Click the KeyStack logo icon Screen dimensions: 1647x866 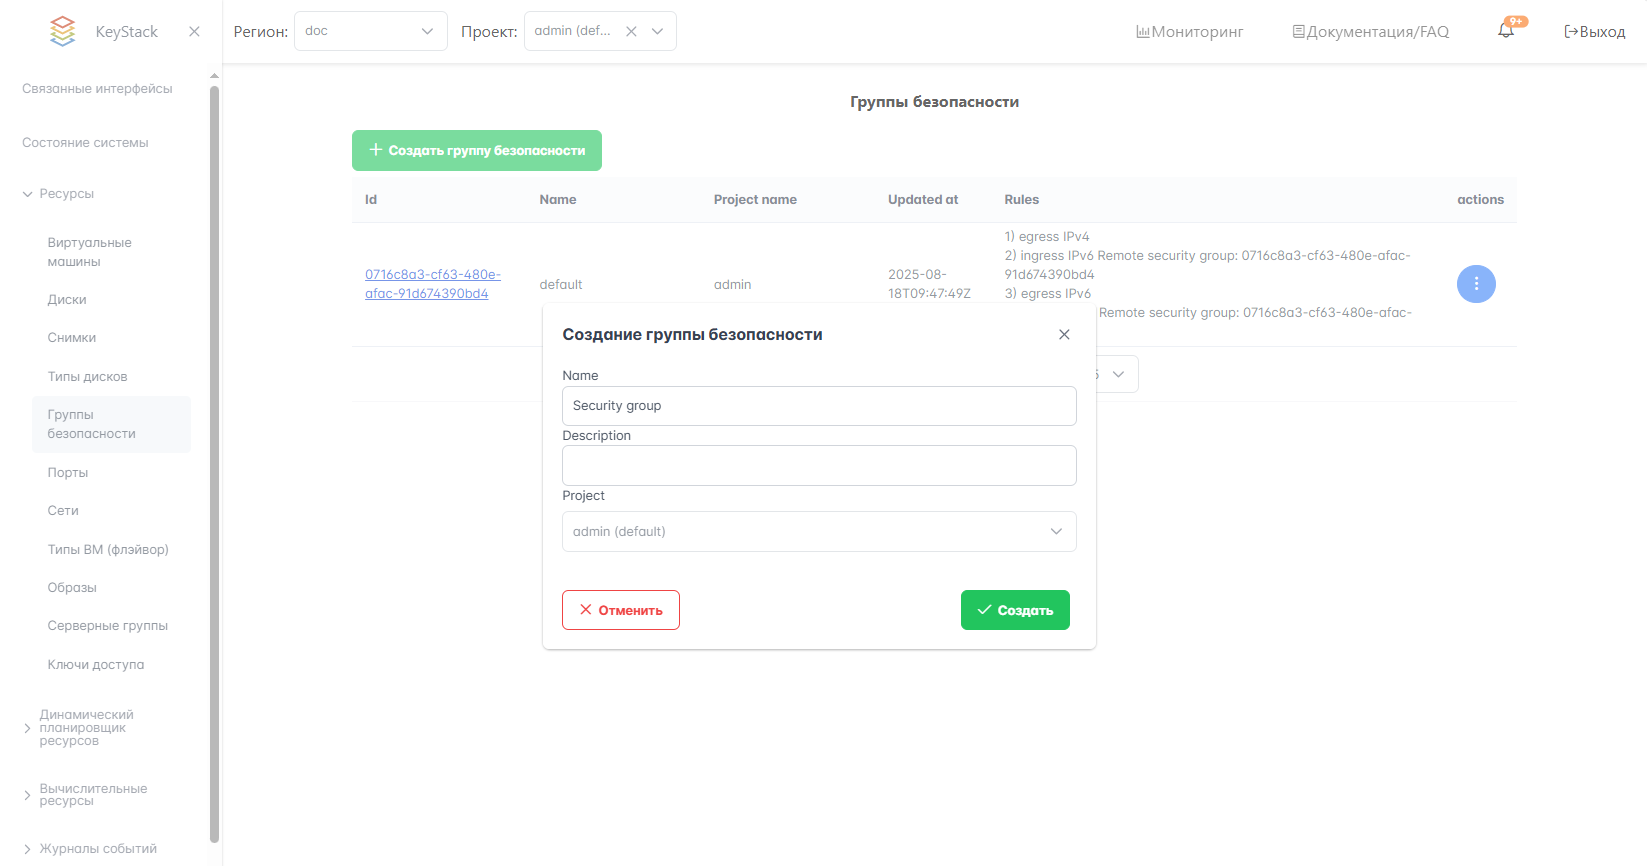click(62, 31)
